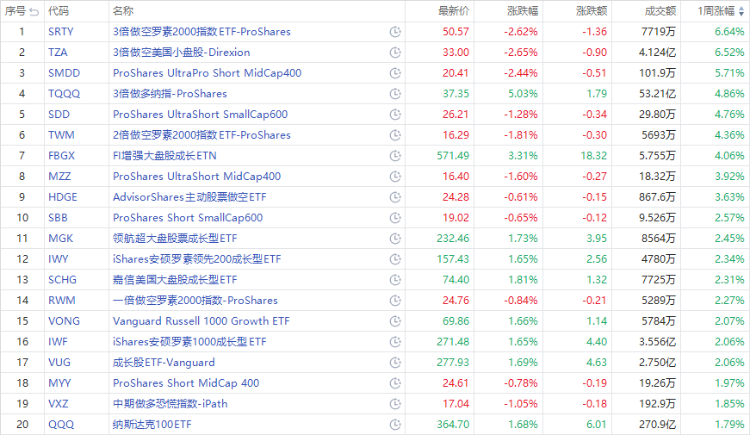Sort by 涨跌额 column header
This screenshot has width=750, height=435.
tap(591, 11)
